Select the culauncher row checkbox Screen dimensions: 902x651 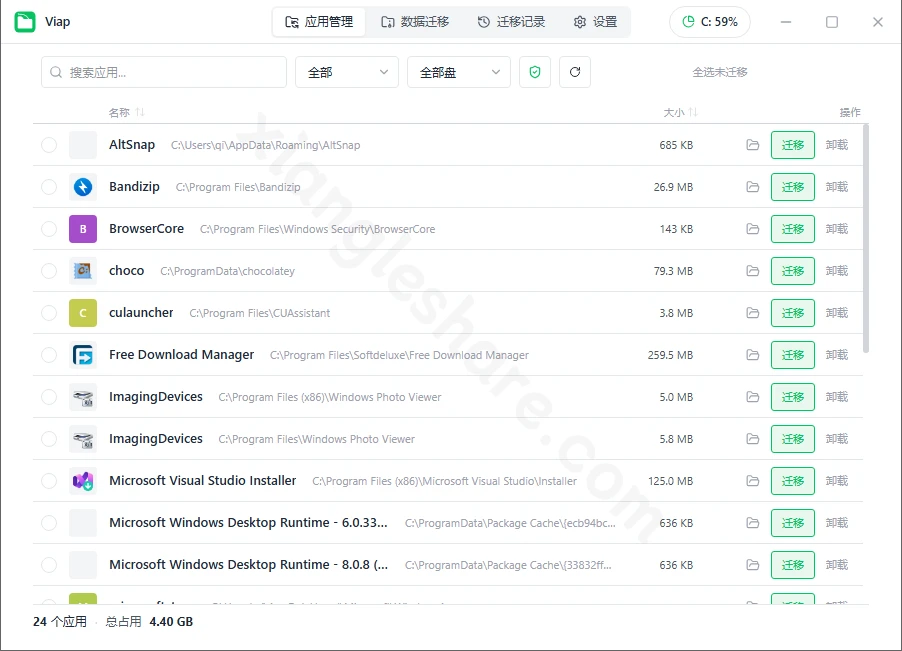click(49, 313)
